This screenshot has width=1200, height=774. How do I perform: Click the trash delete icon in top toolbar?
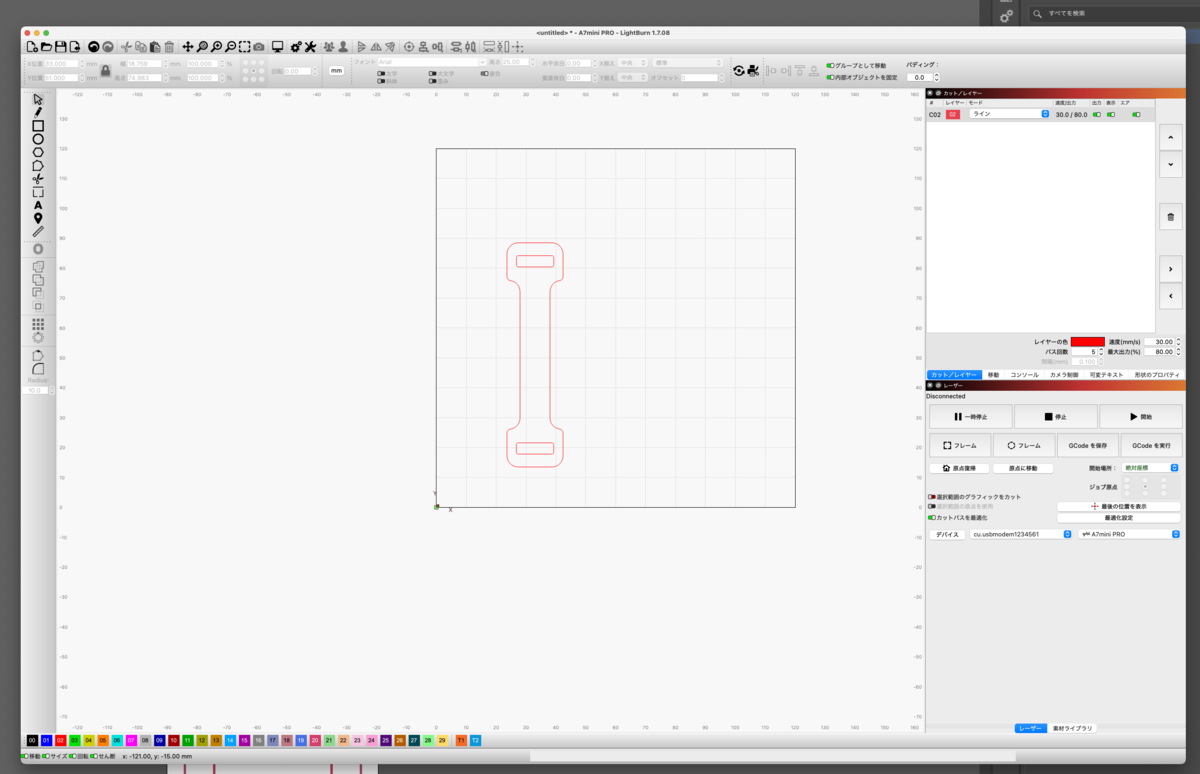tap(169, 46)
